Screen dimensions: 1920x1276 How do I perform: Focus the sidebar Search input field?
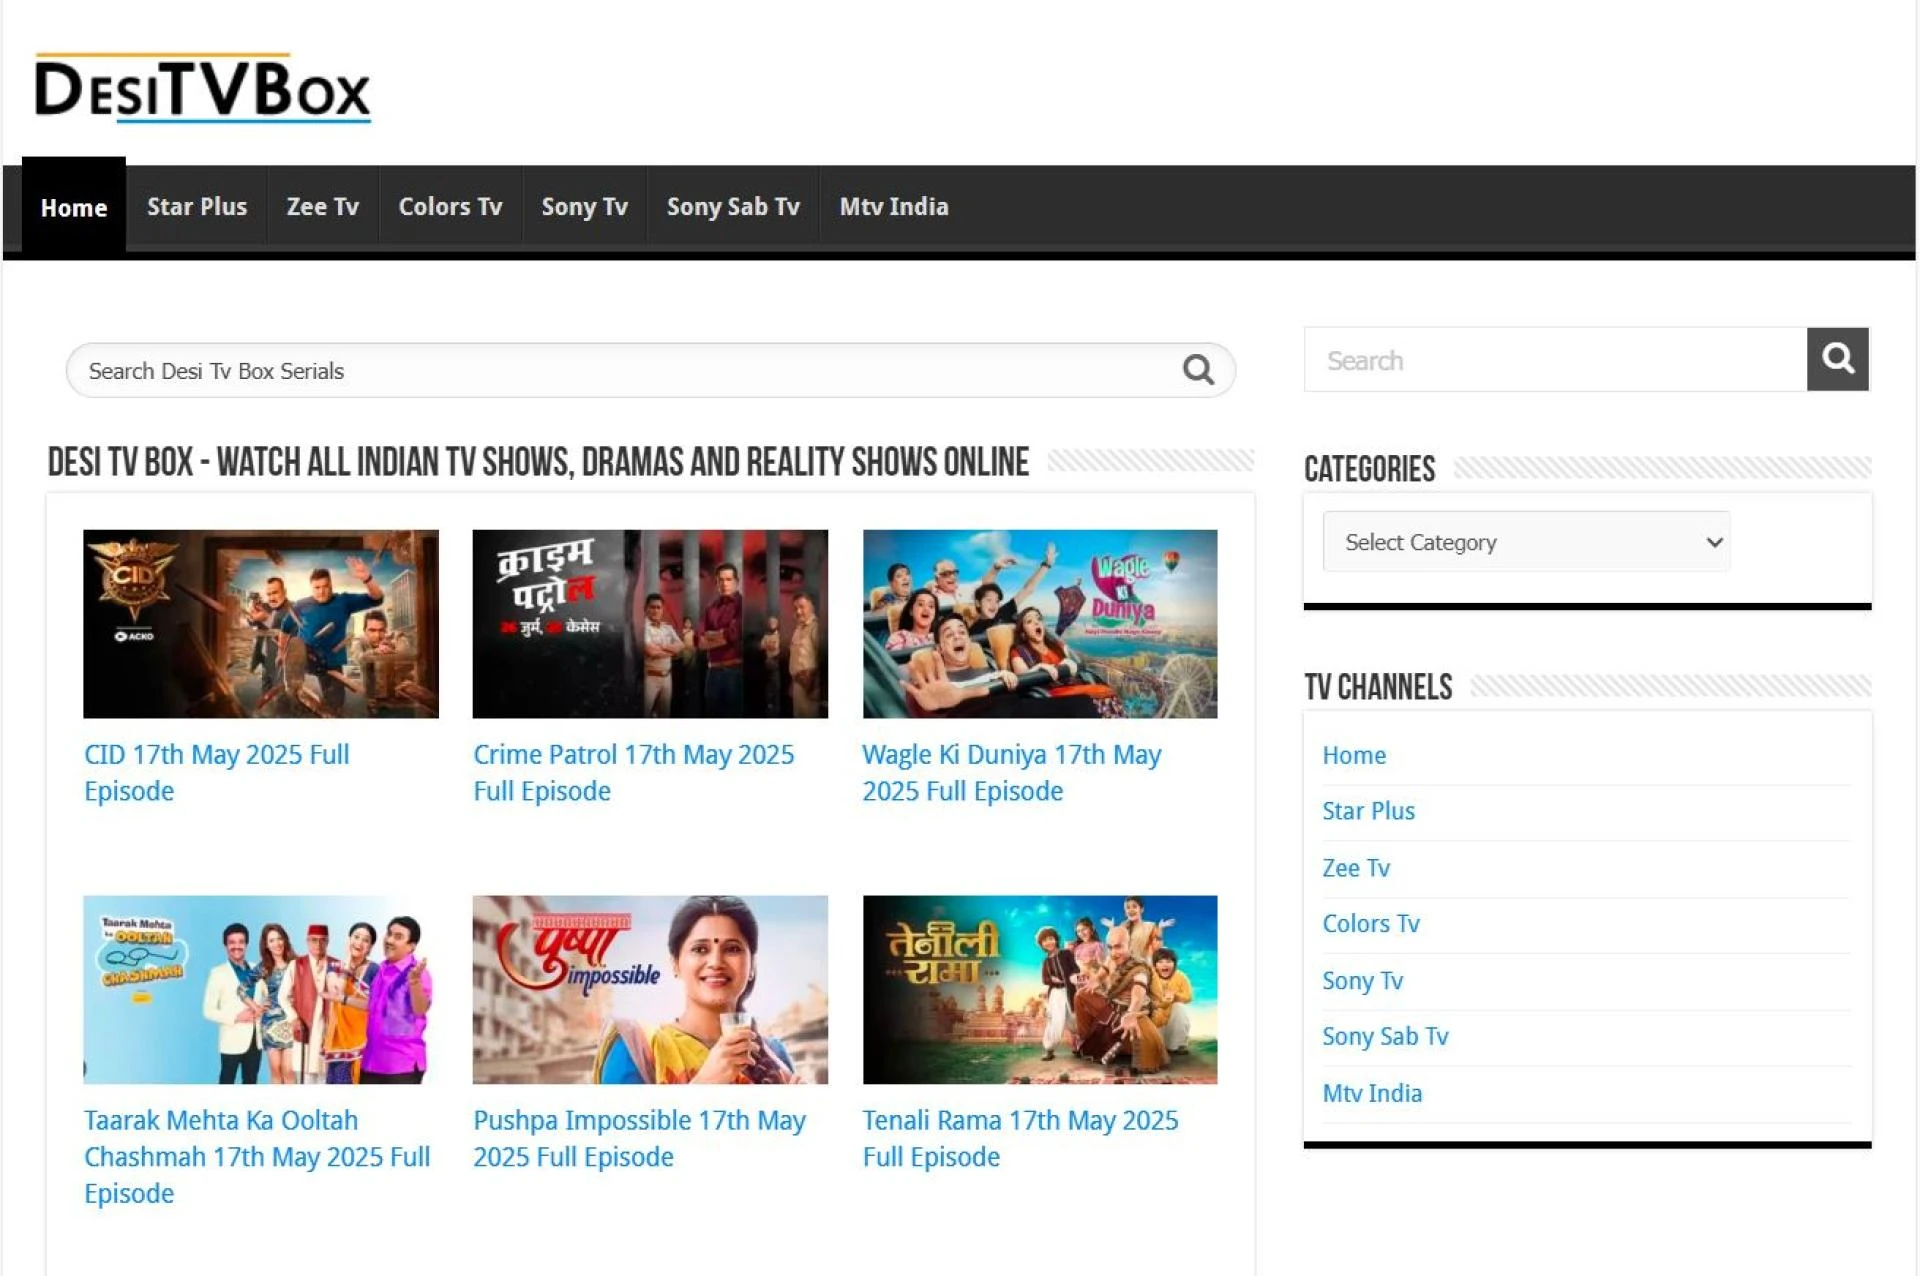coord(1555,359)
